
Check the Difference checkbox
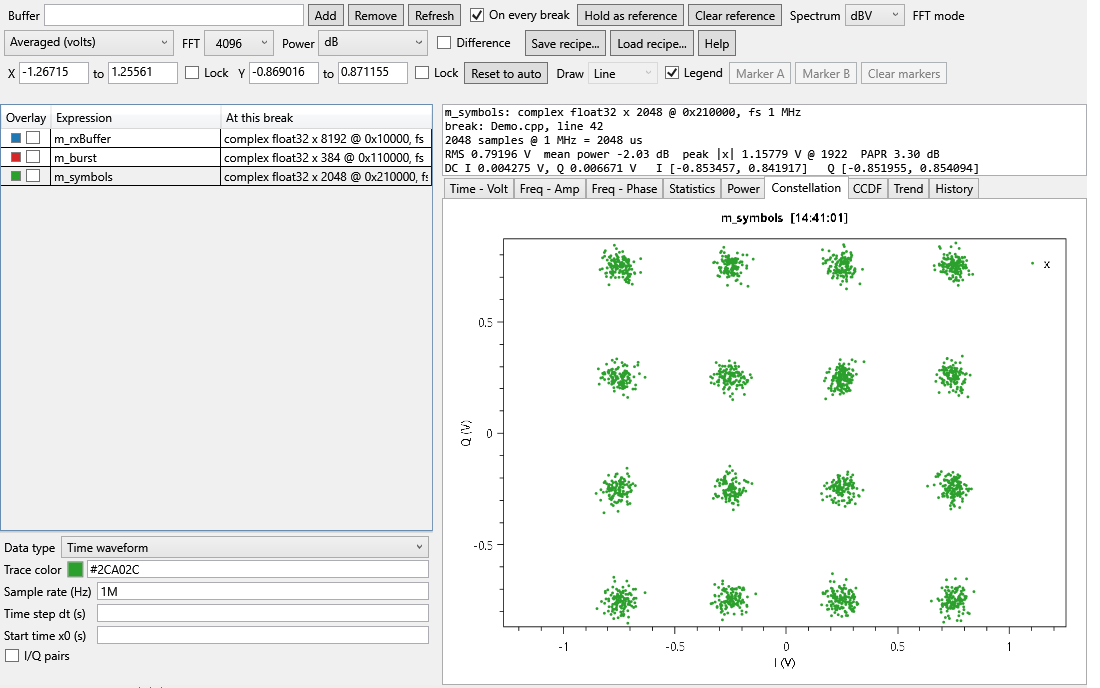tap(444, 43)
